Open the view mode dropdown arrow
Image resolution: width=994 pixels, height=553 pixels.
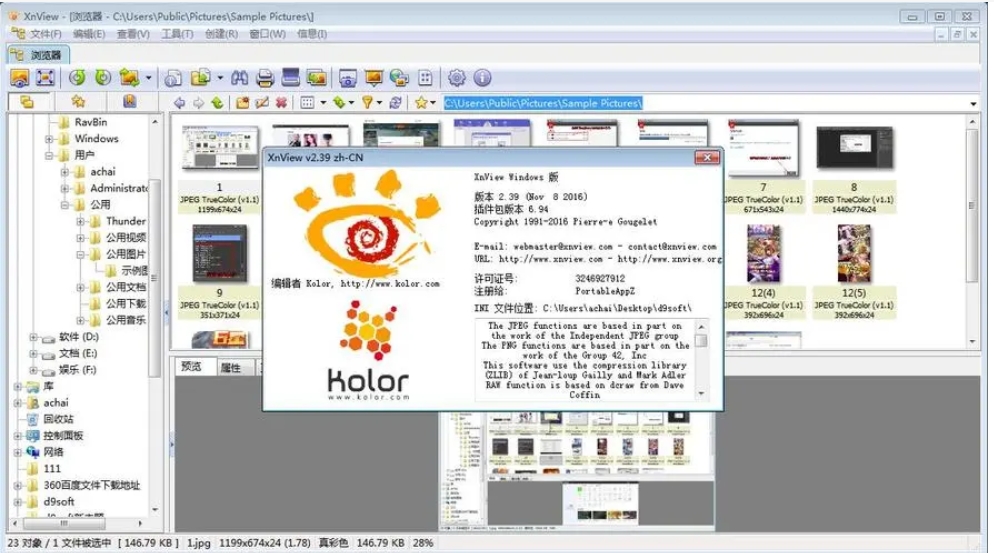[x=323, y=103]
